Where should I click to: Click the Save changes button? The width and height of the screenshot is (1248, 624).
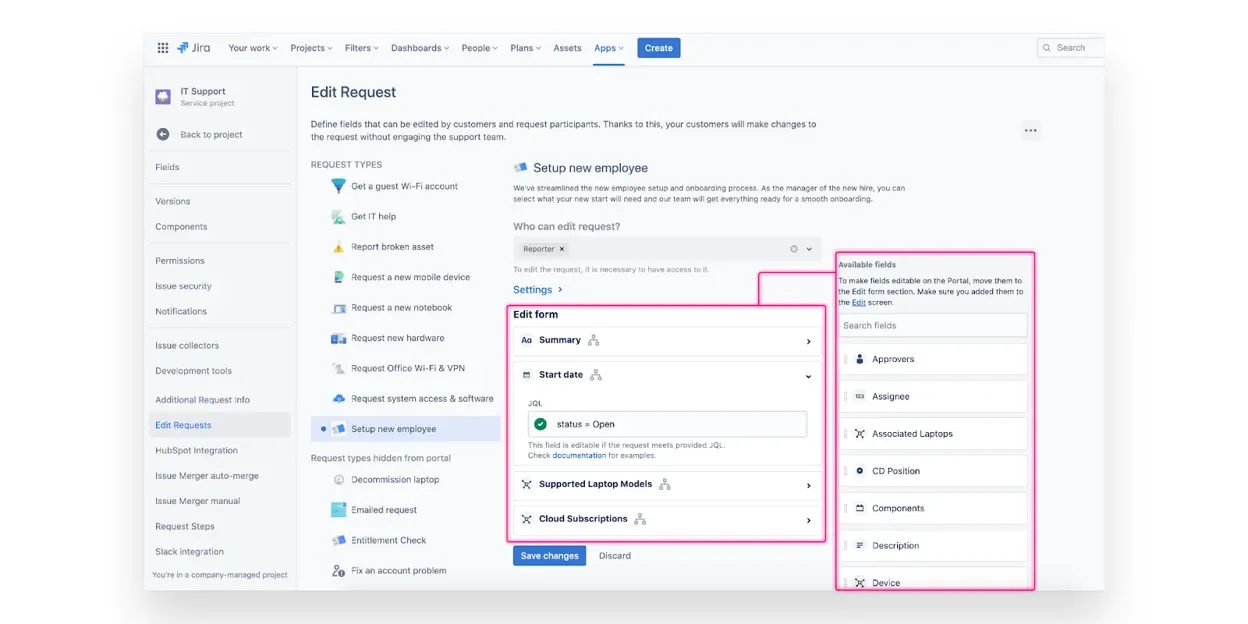click(549, 556)
